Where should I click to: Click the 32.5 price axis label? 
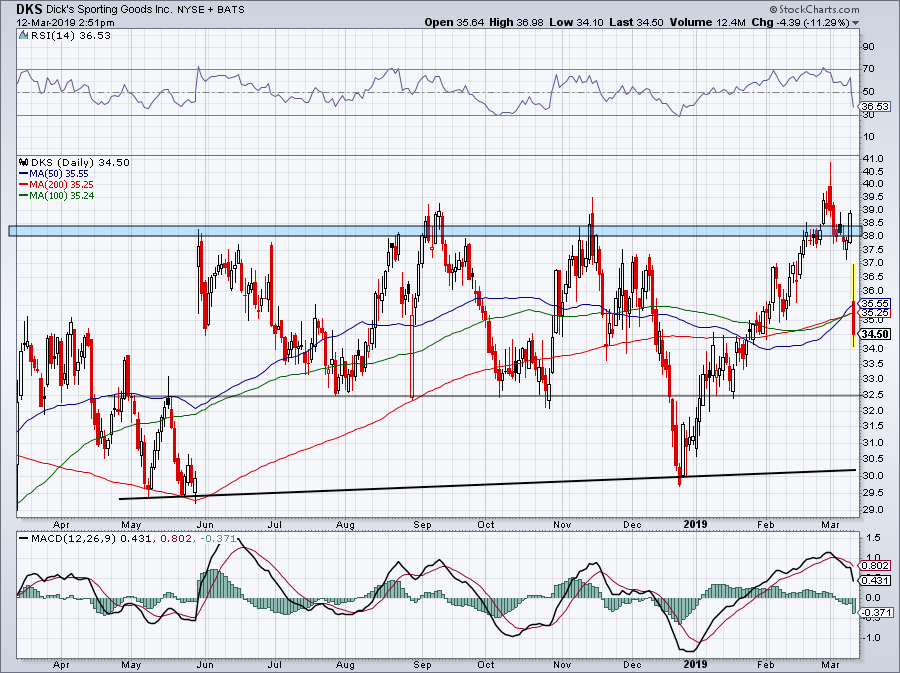point(872,395)
